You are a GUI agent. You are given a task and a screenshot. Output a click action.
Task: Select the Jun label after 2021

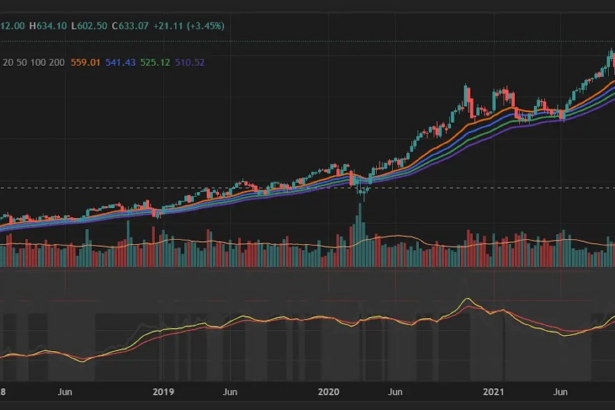[x=560, y=392]
